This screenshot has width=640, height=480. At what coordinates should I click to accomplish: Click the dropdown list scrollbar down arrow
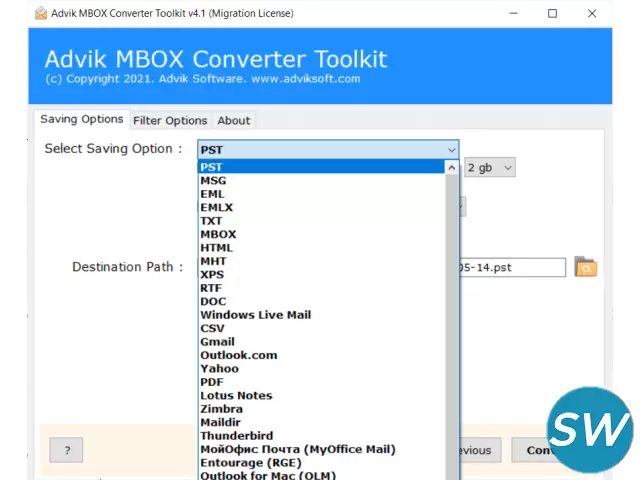(451, 474)
